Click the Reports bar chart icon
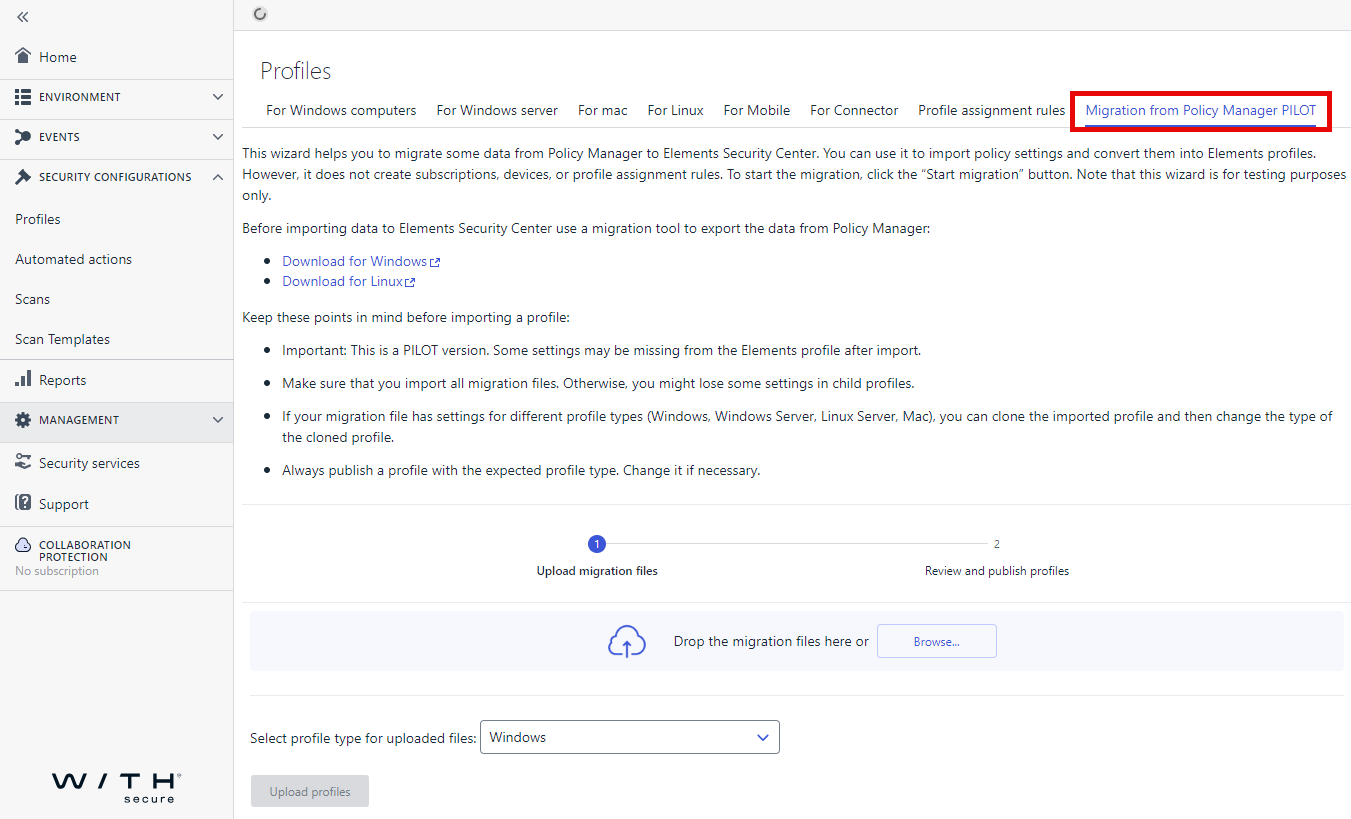The image size is (1351, 819). pyautogui.click(x=23, y=379)
